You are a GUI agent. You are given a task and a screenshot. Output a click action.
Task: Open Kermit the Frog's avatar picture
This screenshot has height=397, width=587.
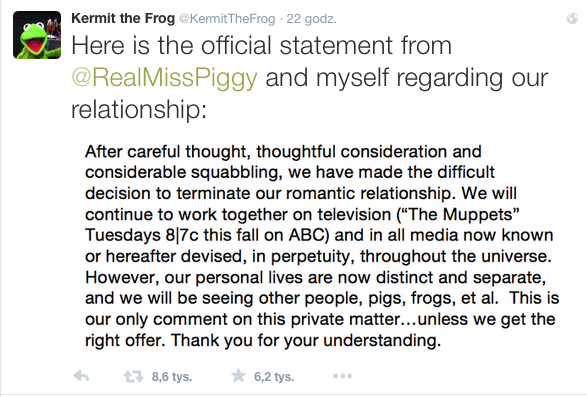(x=37, y=35)
